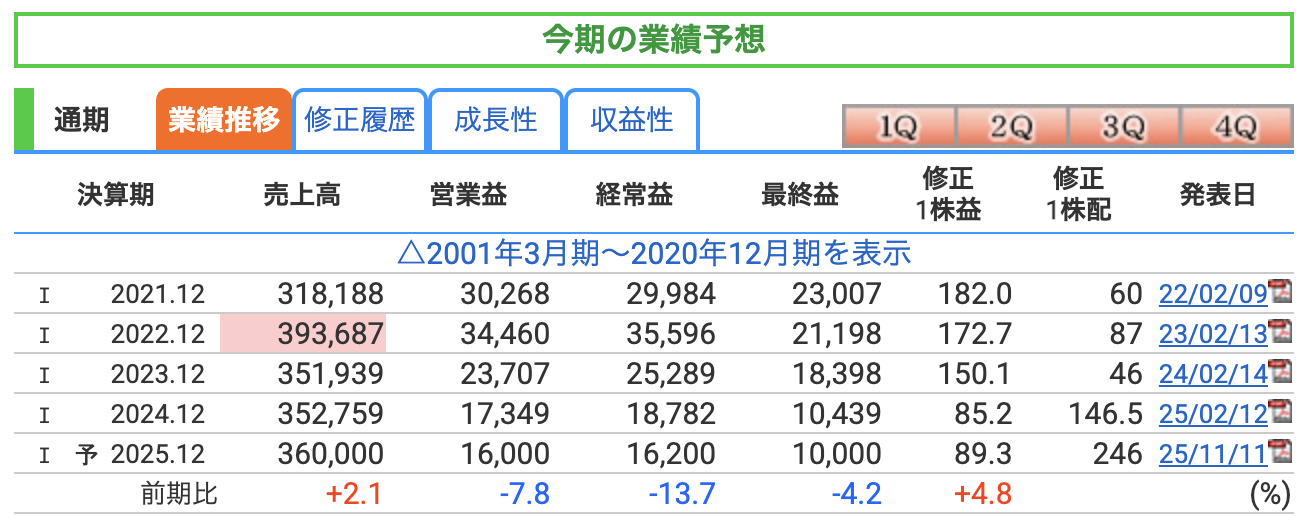Switch to the 業績推移 tab
This screenshot has width=1304, height=516.
(223, 121)
